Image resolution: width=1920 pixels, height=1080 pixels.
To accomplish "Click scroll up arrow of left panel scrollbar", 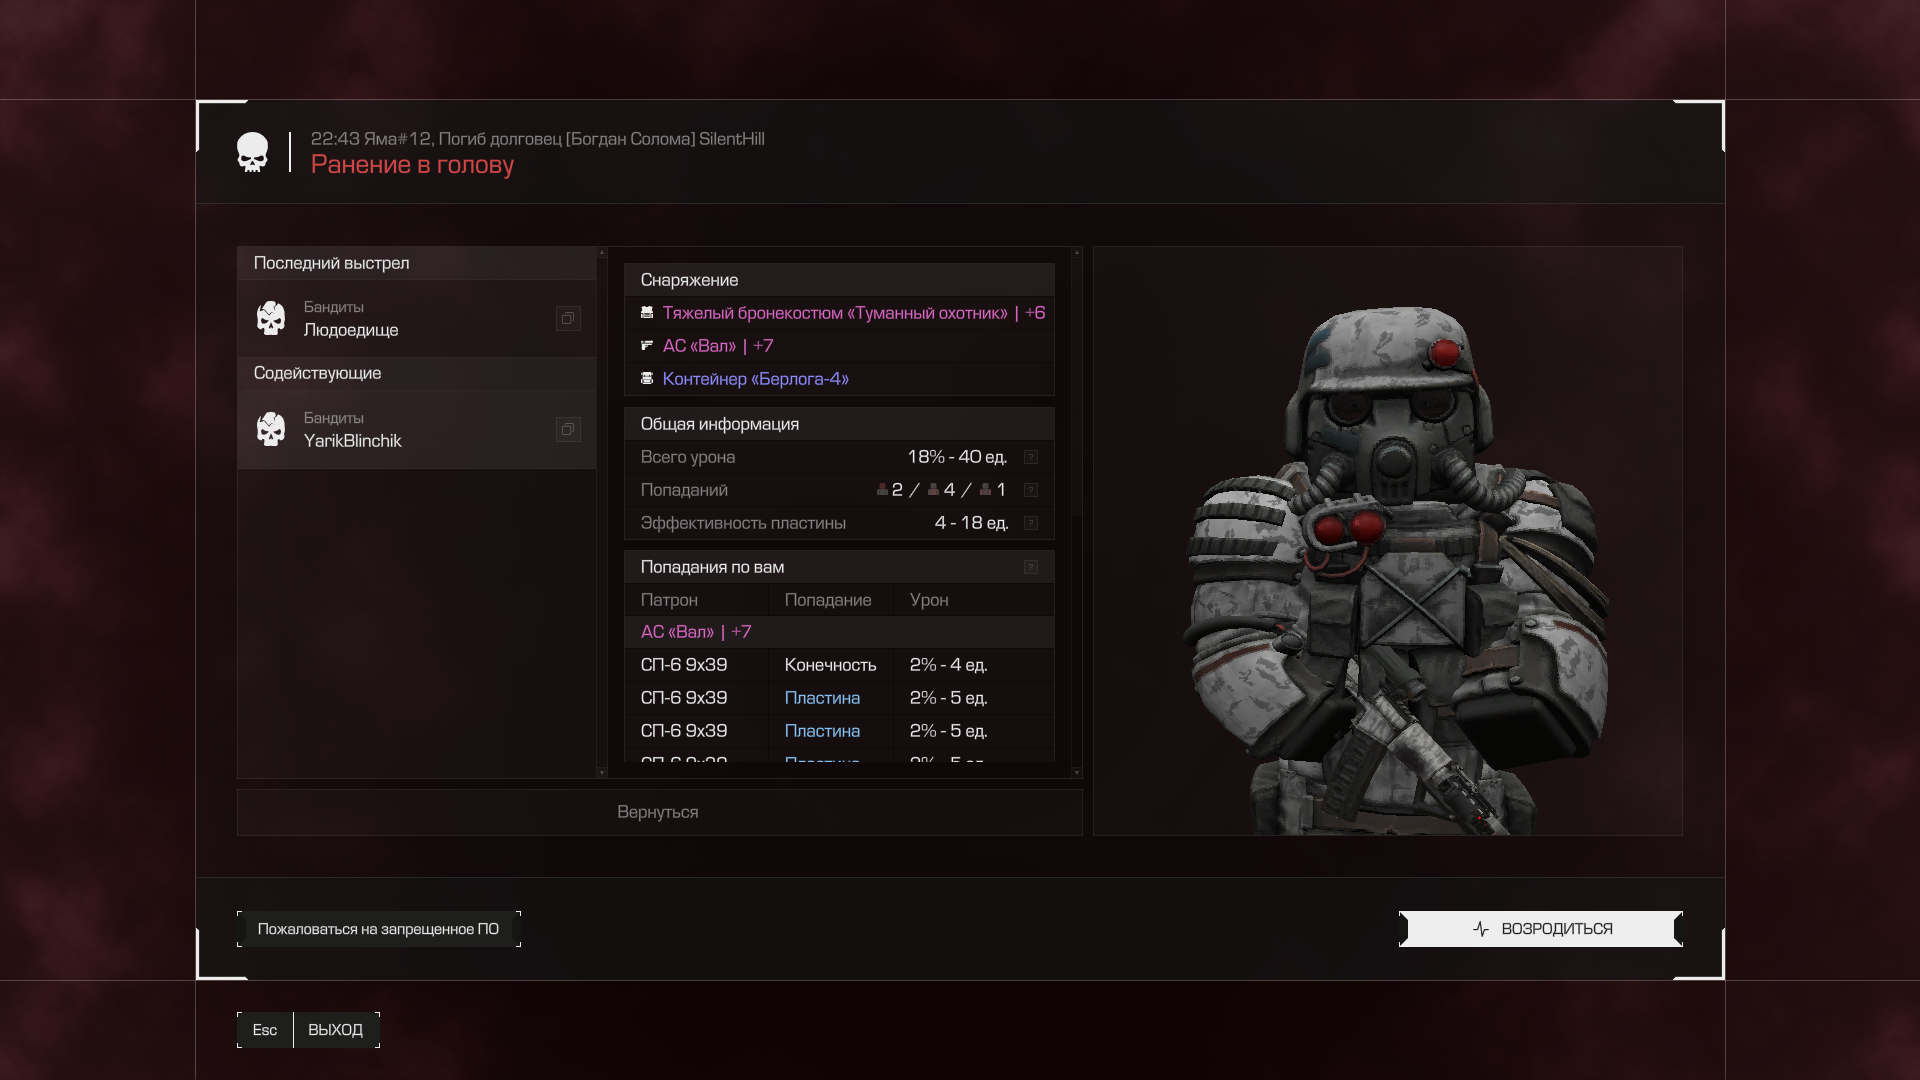I will (601, 253).
